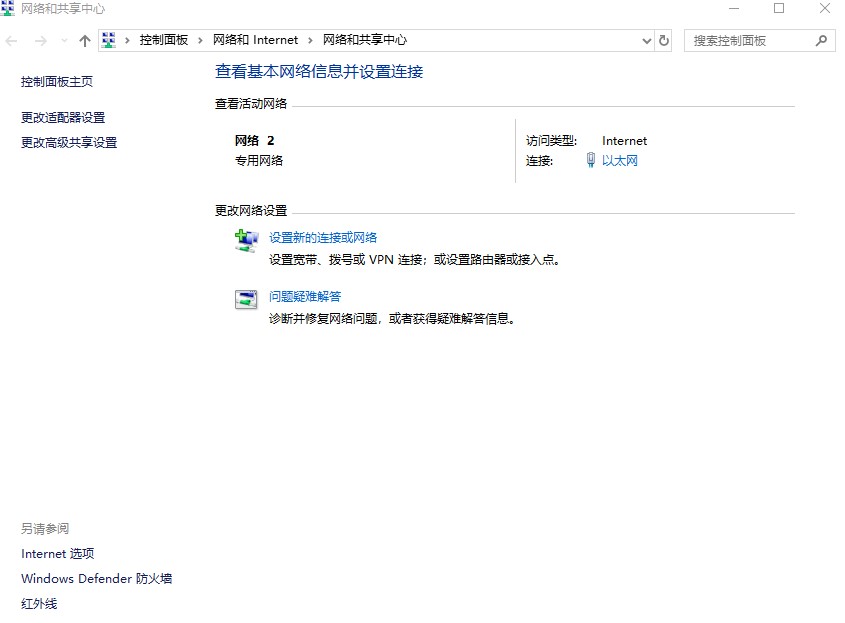Open 设置新的连接或网络 link
The height and width of the screenshot is (623, 845).
pyautogui.click(x=323, y=238)
